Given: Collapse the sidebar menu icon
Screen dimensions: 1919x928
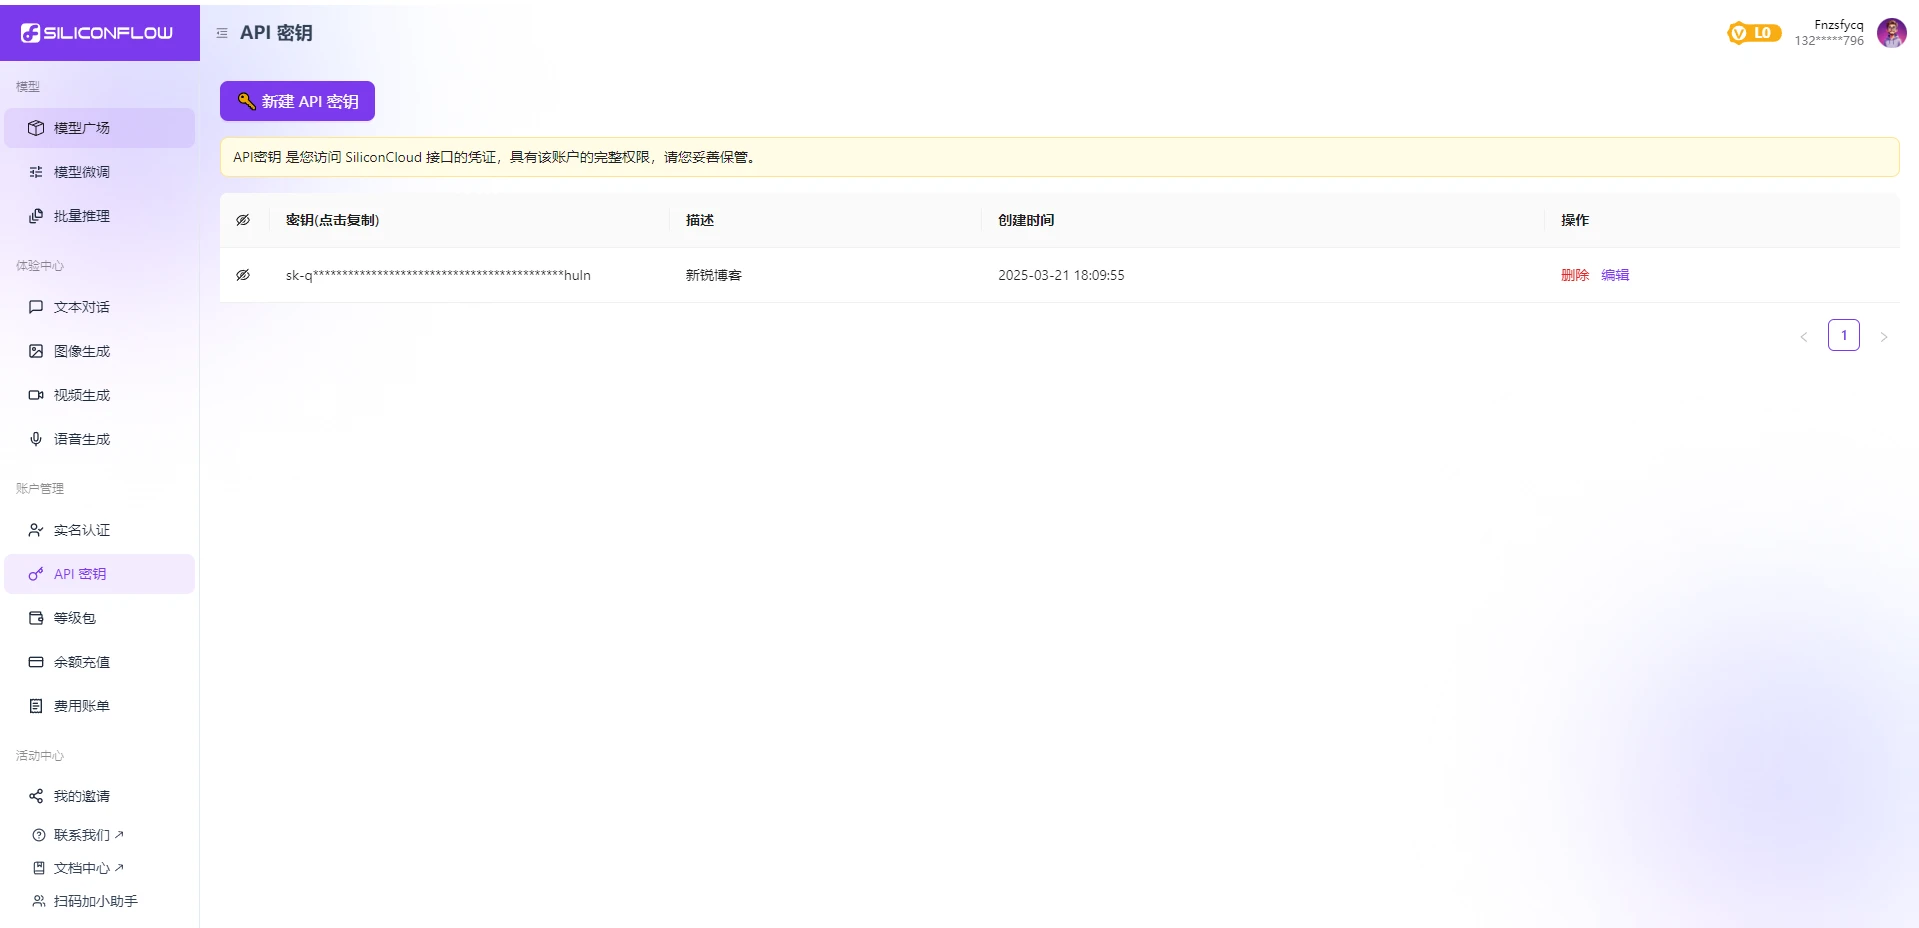Looking at the screenshot, I should click(x=222, y=33).
